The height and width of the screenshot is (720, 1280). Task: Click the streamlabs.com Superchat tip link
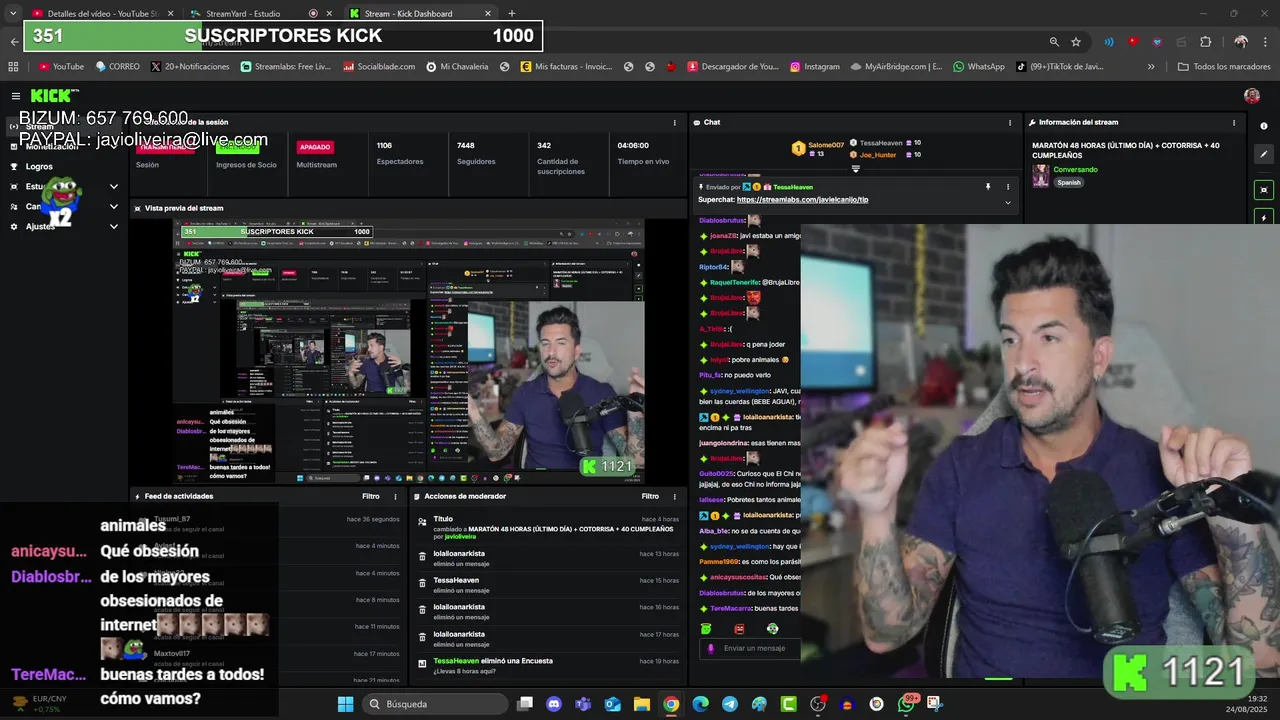(x=802, y=200)
